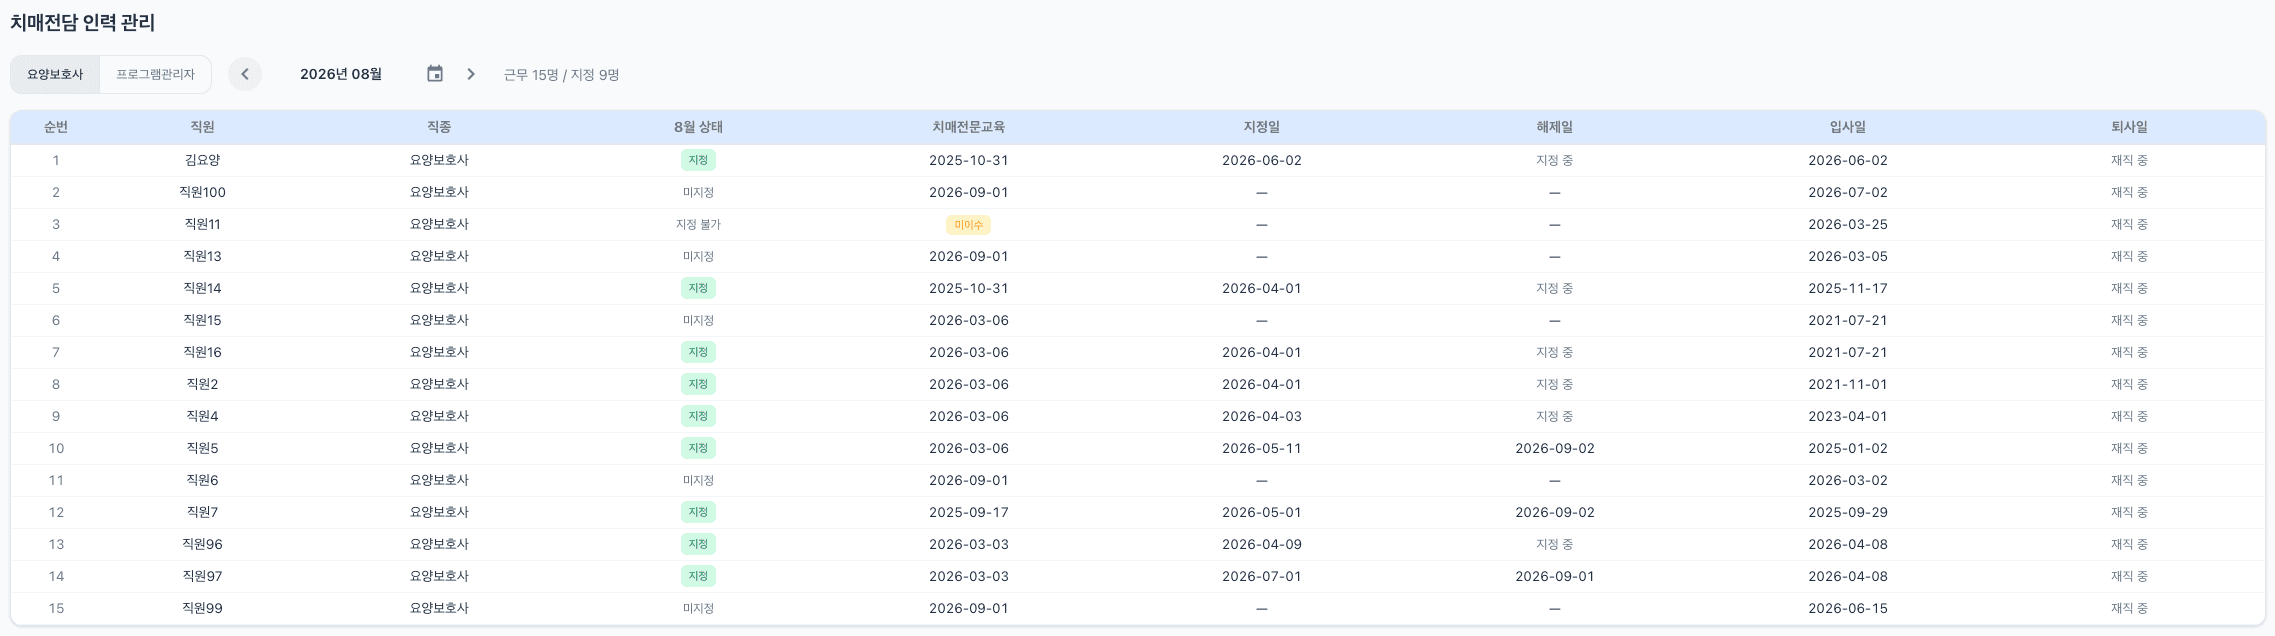
Task: Click the 해제일 column header
Action: pos(1554,127)
